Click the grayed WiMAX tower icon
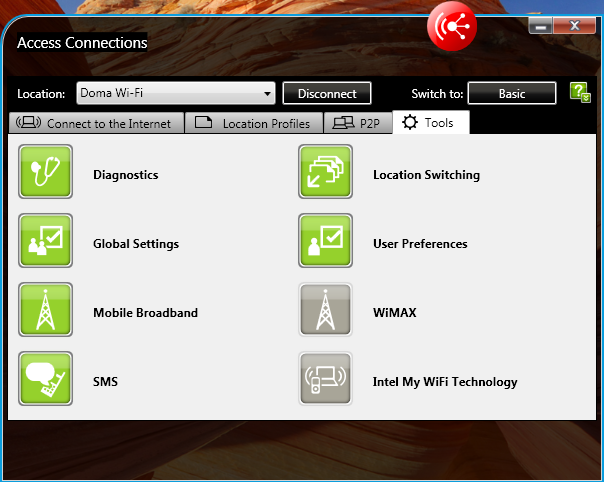The height and width of the screenshot is (482, 604). (x=326, y=310)
